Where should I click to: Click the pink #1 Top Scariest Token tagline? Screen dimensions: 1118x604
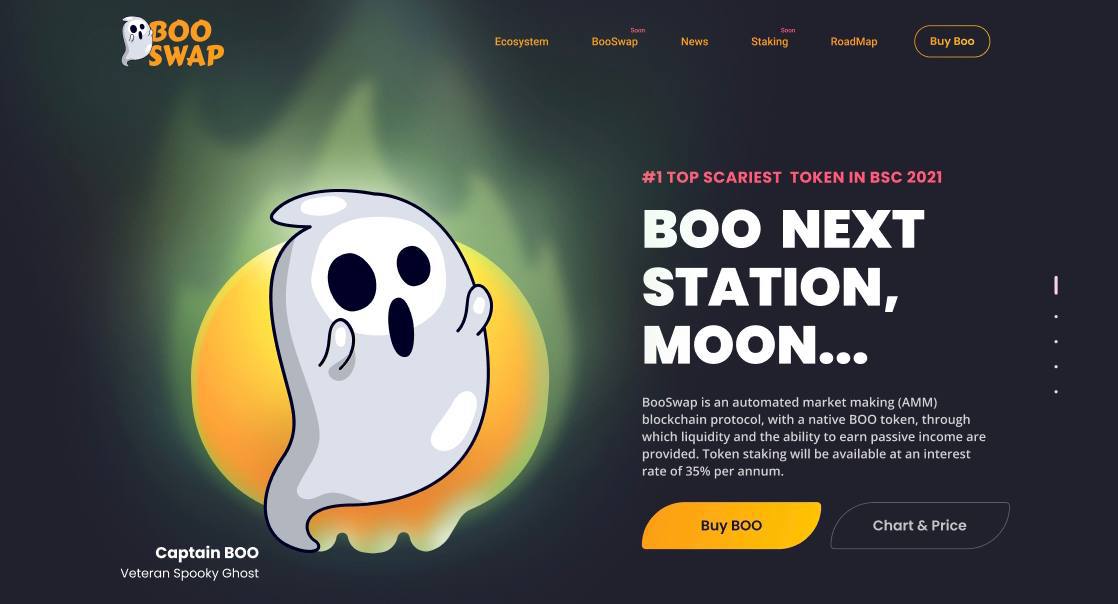792,177
